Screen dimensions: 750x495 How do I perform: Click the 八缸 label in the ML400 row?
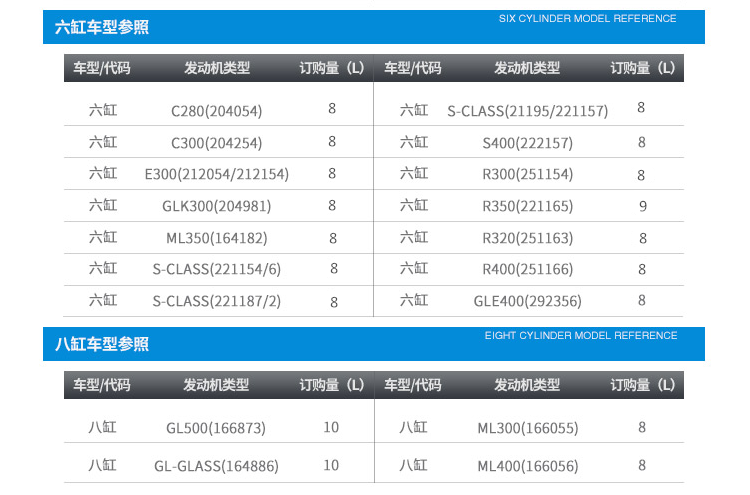tap(413, 465)
